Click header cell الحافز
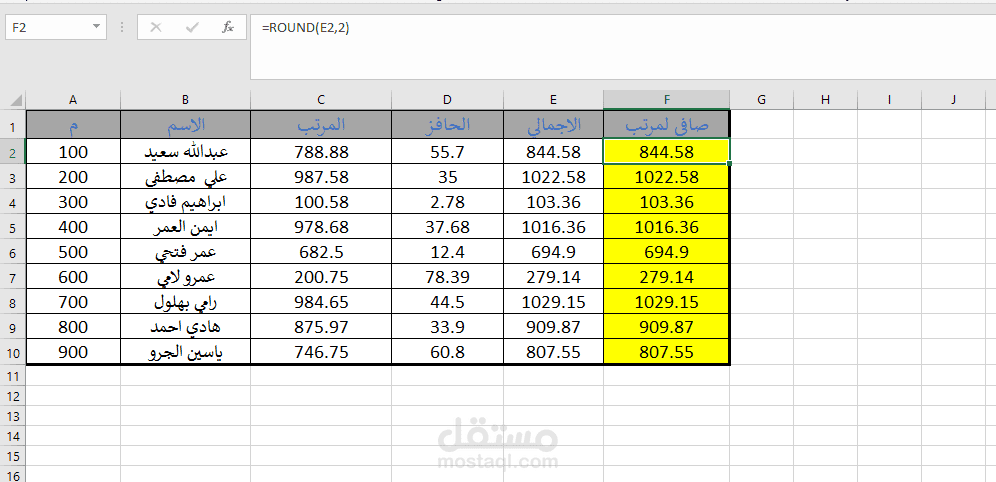 pos(447,125)
